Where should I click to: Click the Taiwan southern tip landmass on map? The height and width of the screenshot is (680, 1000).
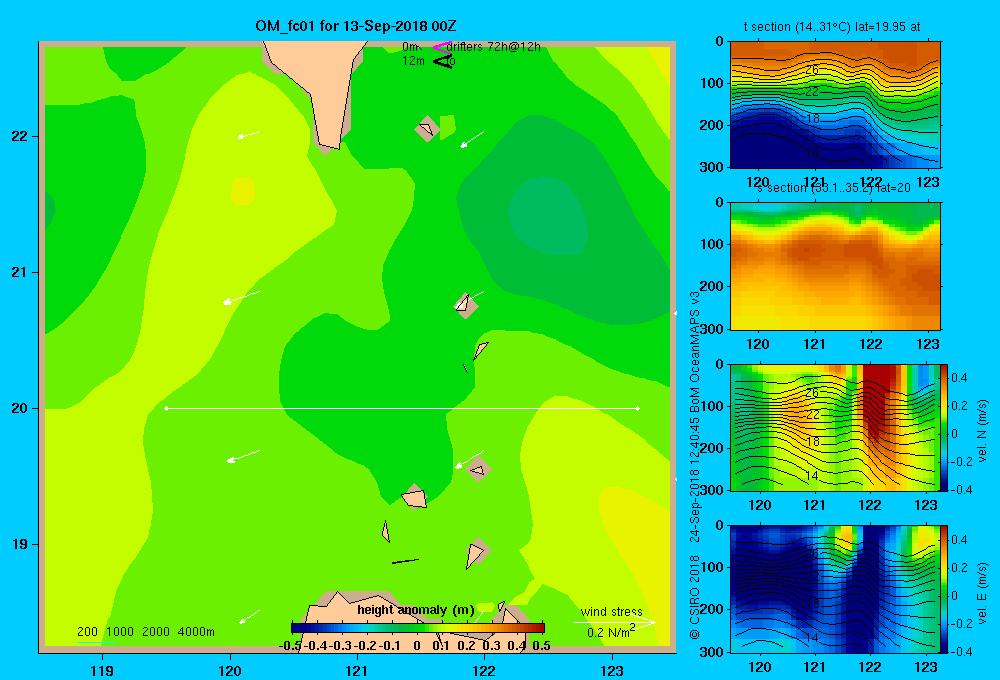click(322, 89)
